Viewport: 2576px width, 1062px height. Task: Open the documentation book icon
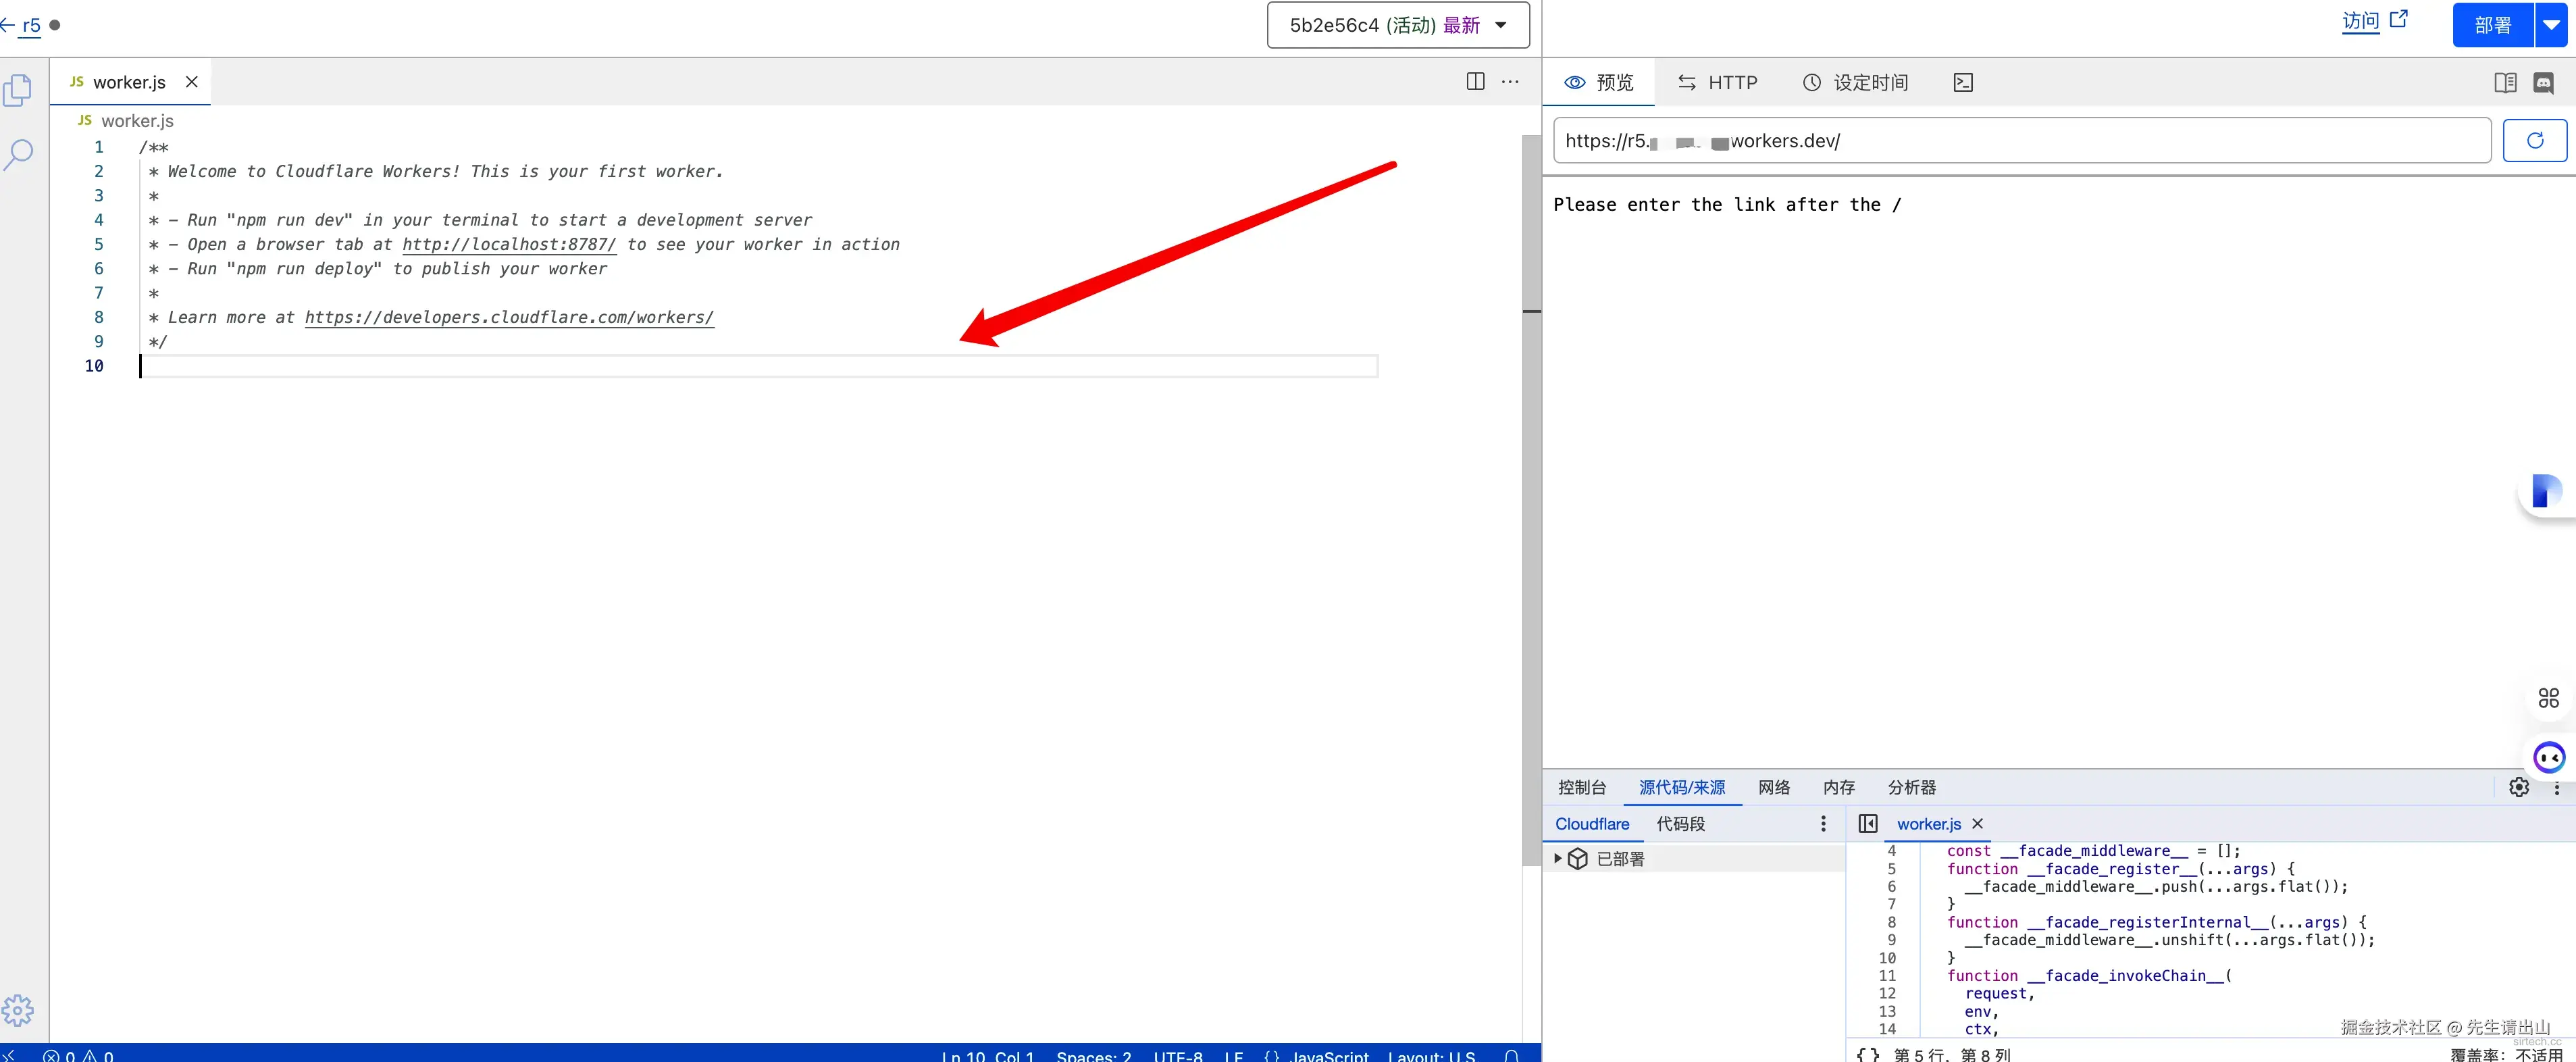point(2505,82)
